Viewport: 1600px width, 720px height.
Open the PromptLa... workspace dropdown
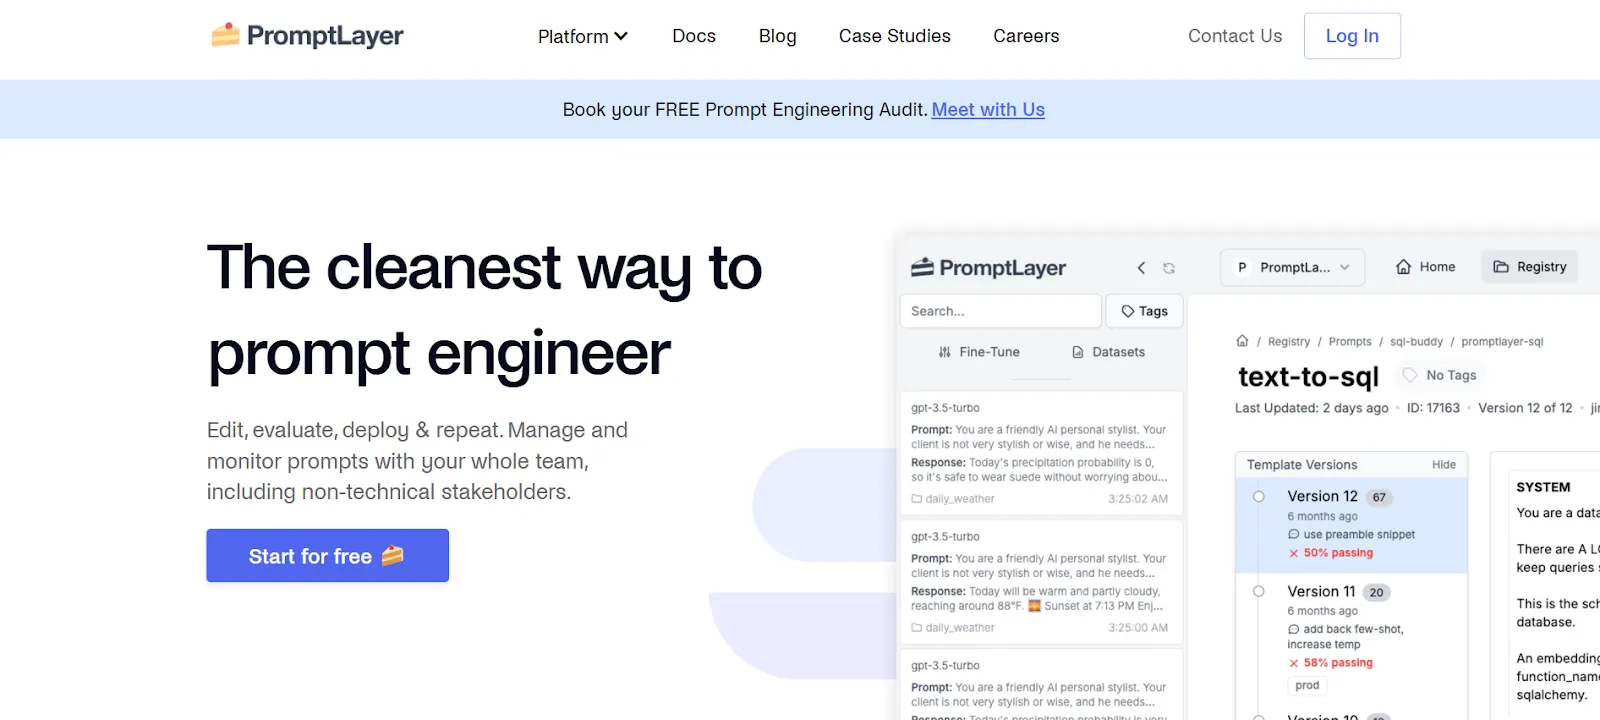click(1292, 267)
